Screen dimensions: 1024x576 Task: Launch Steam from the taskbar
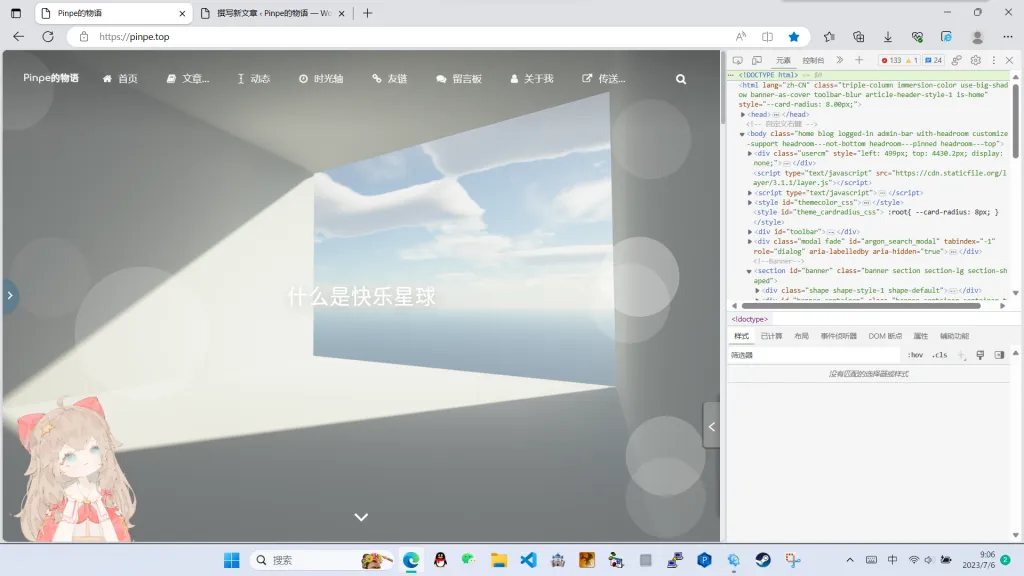coord(763,560)
